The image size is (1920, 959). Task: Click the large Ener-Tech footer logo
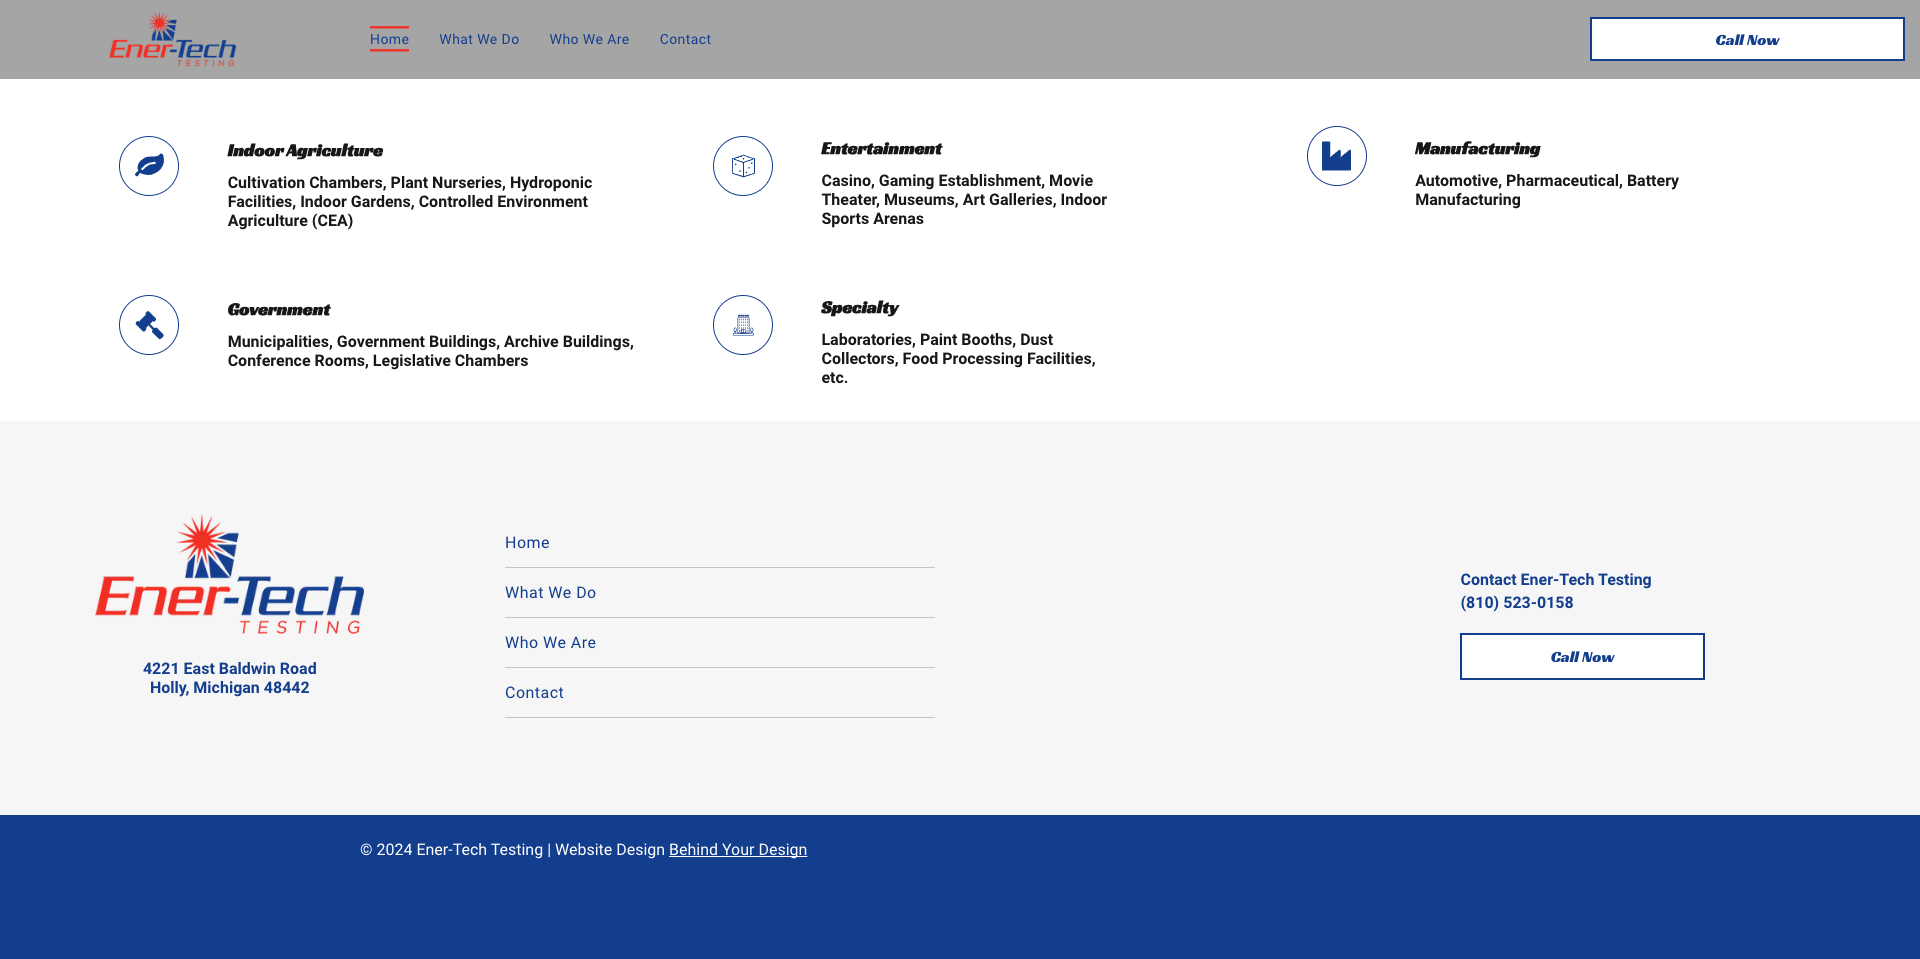pos(230,576)
